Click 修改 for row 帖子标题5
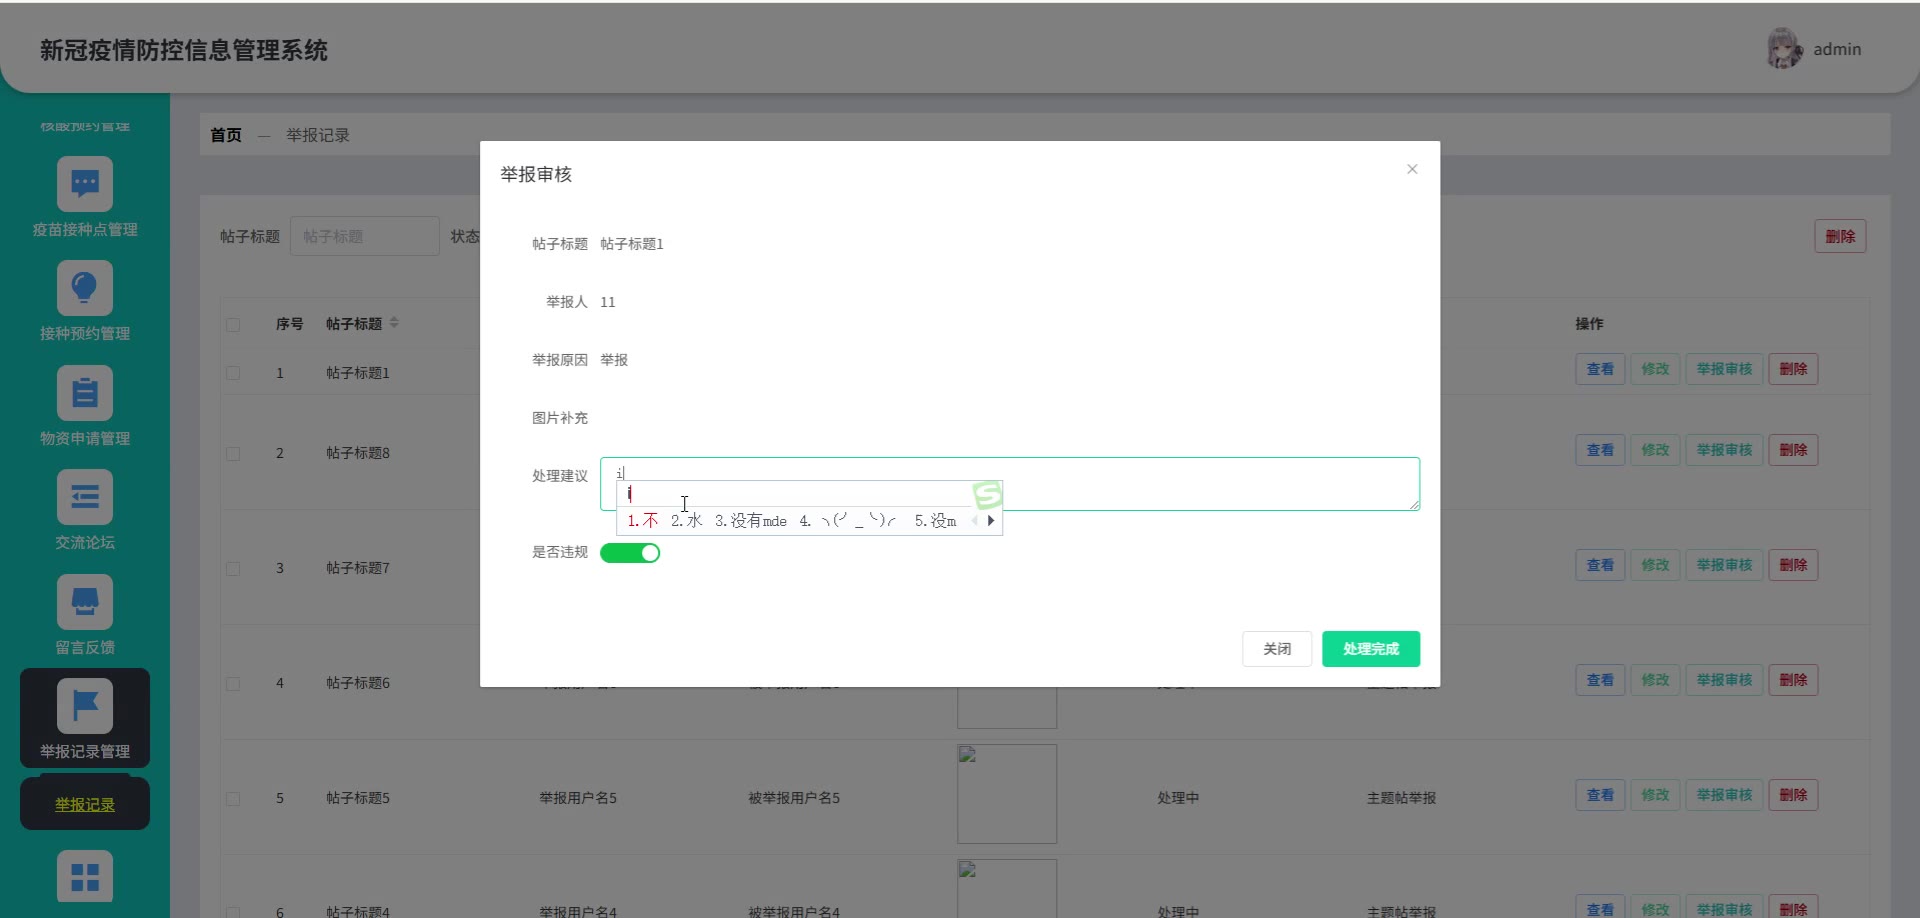This screenshot has width=1920, height=918. click(1655, 795)
